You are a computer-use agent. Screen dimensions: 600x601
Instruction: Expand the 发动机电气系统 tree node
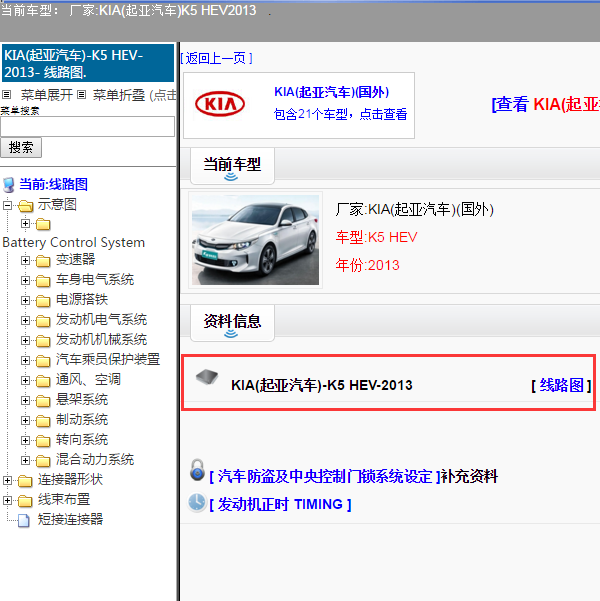click(25, 320)
